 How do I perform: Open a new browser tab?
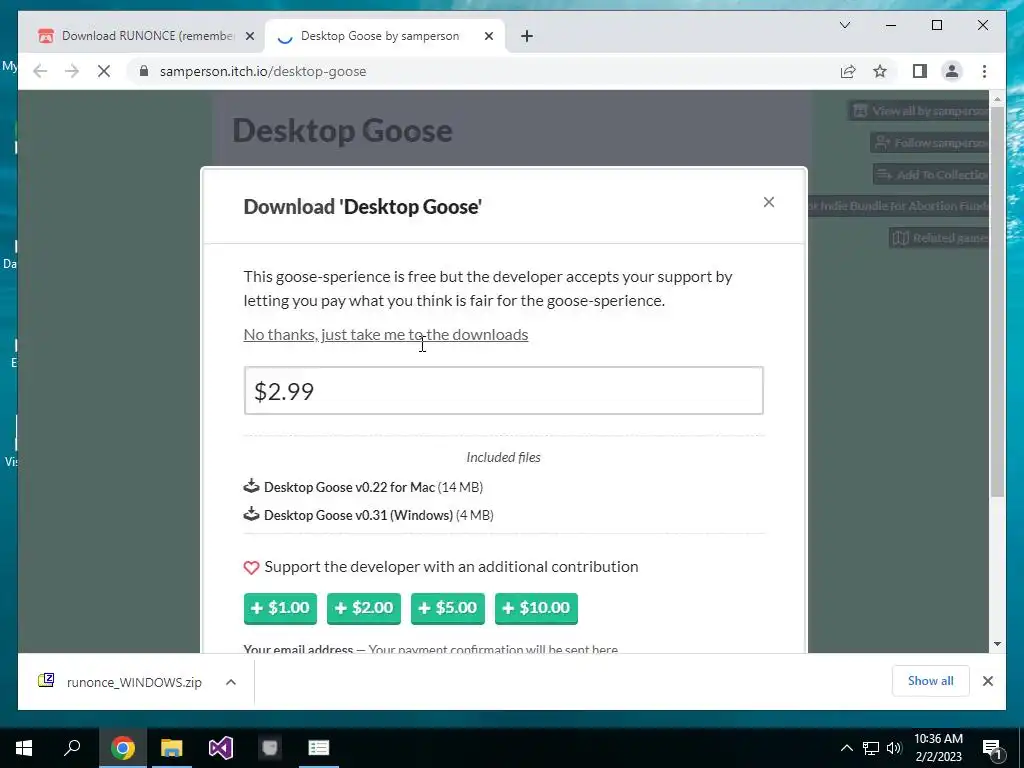[527, 36]
